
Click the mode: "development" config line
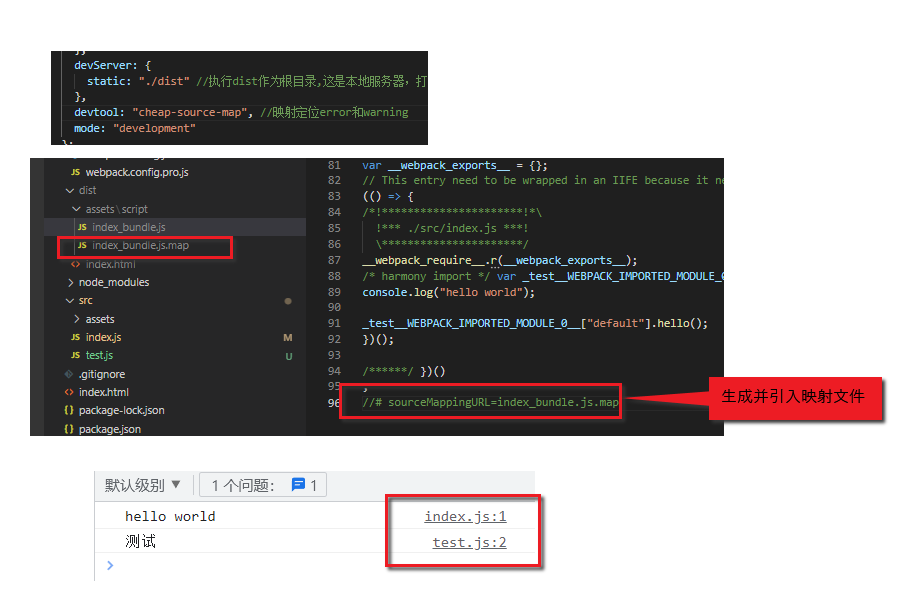pyautogui.click(x=135, y=128)
